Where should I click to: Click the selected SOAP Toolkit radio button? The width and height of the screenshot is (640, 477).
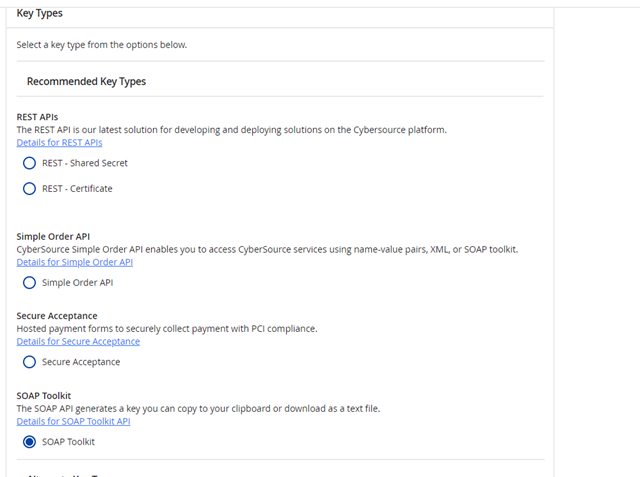click(x=30, y=441)
